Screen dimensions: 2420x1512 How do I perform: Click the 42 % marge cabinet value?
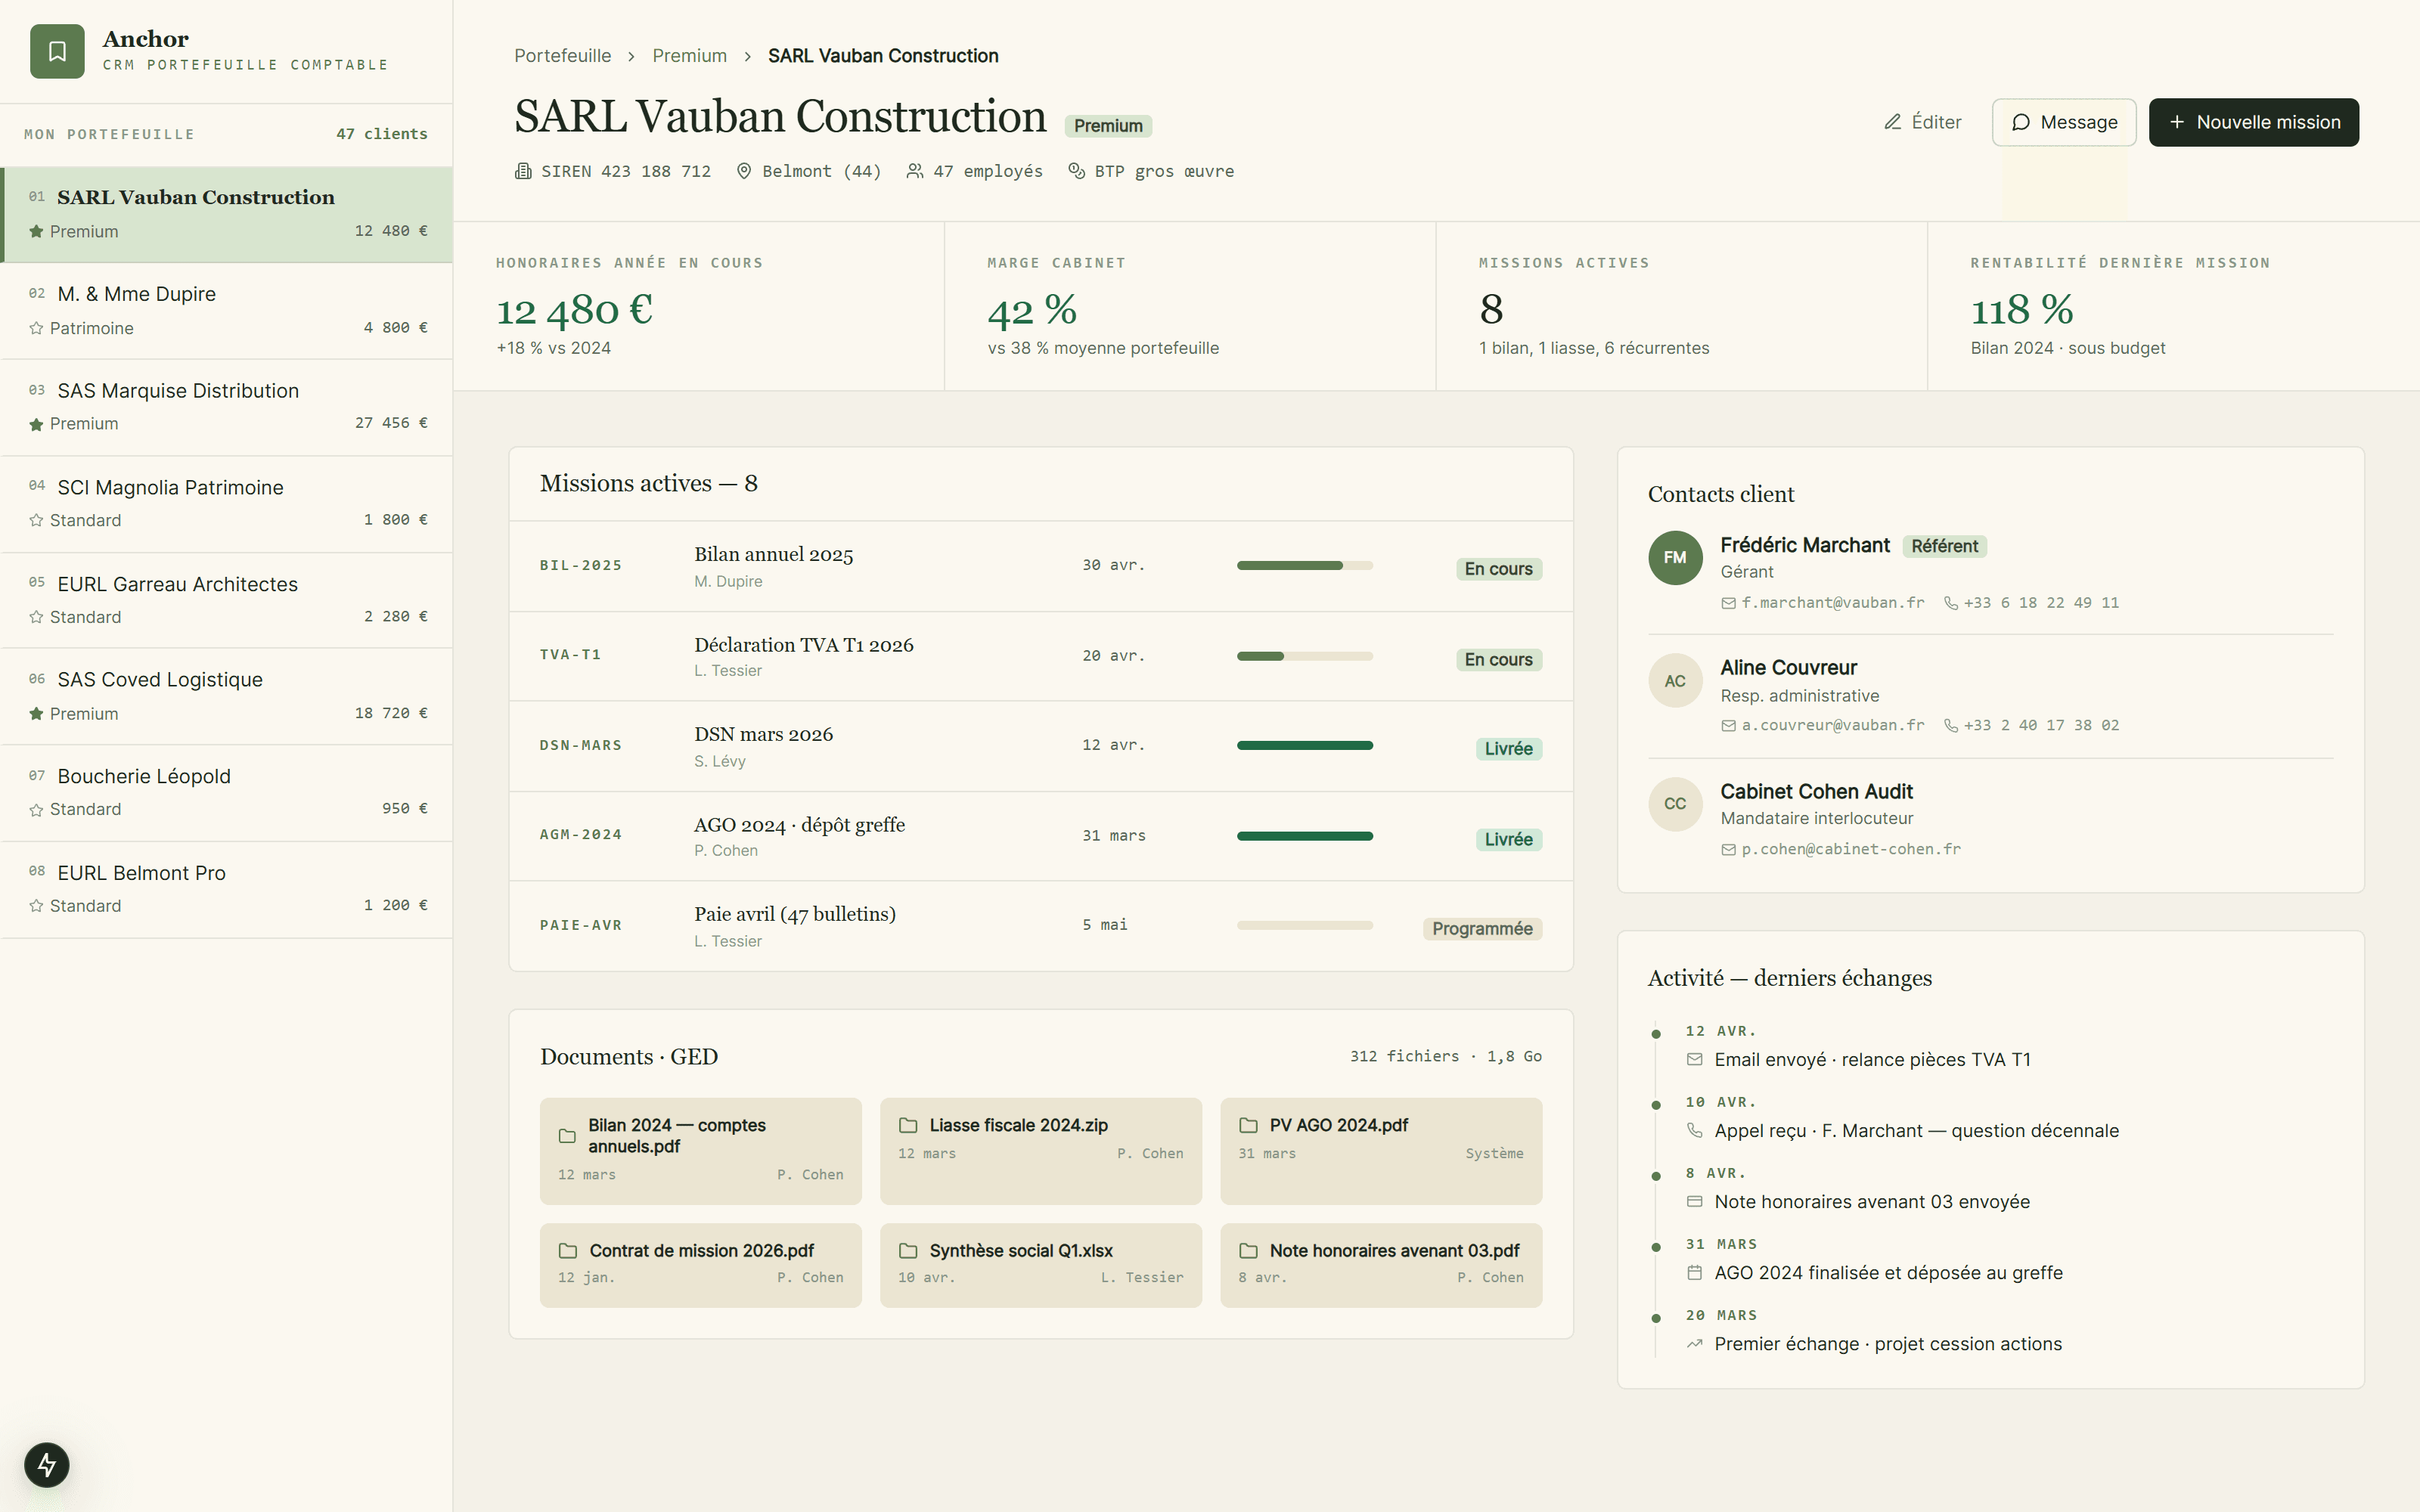point(1032,310)
